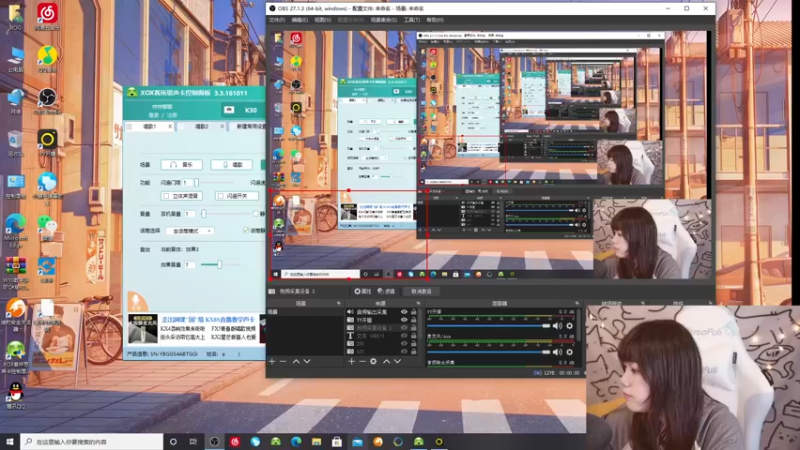
Task: Open the Help menu in OBS
Action: click(x=435, y=20)
